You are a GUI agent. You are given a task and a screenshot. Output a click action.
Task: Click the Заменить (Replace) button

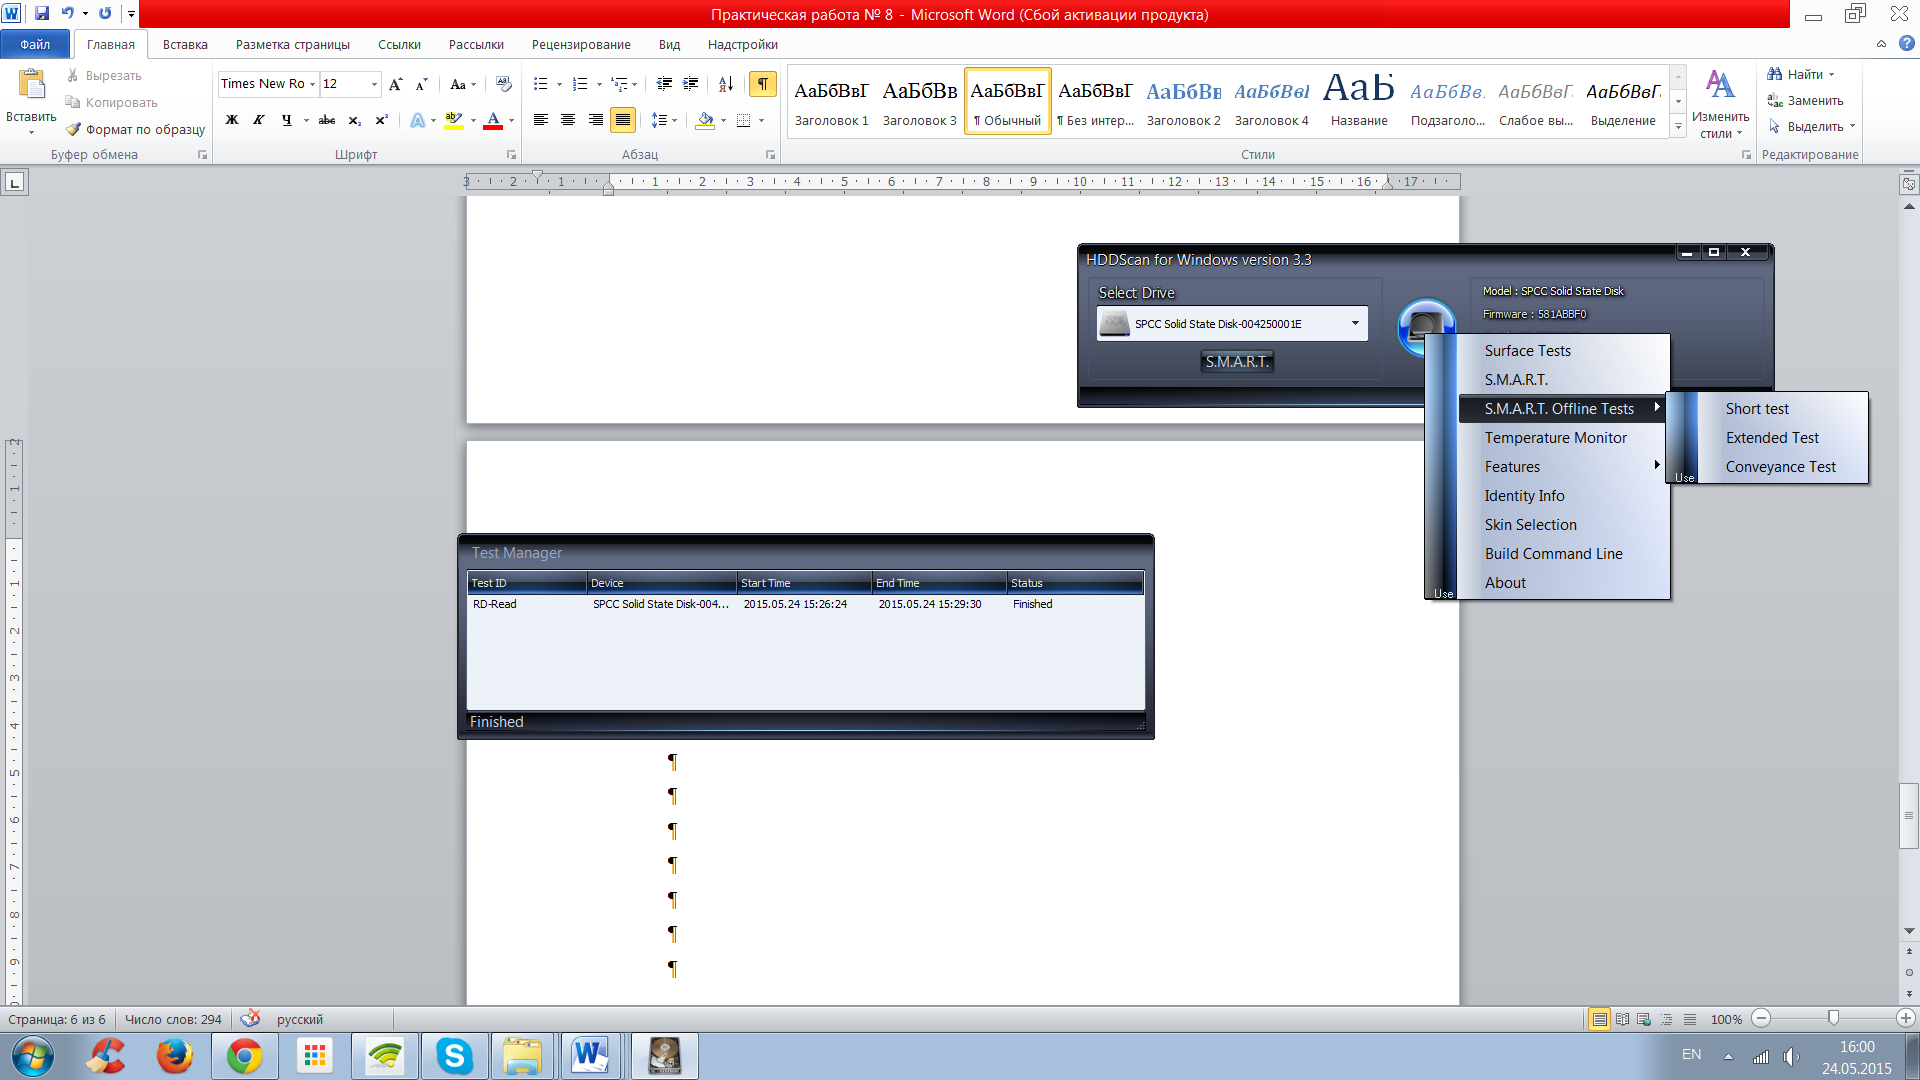[1805, 100]
